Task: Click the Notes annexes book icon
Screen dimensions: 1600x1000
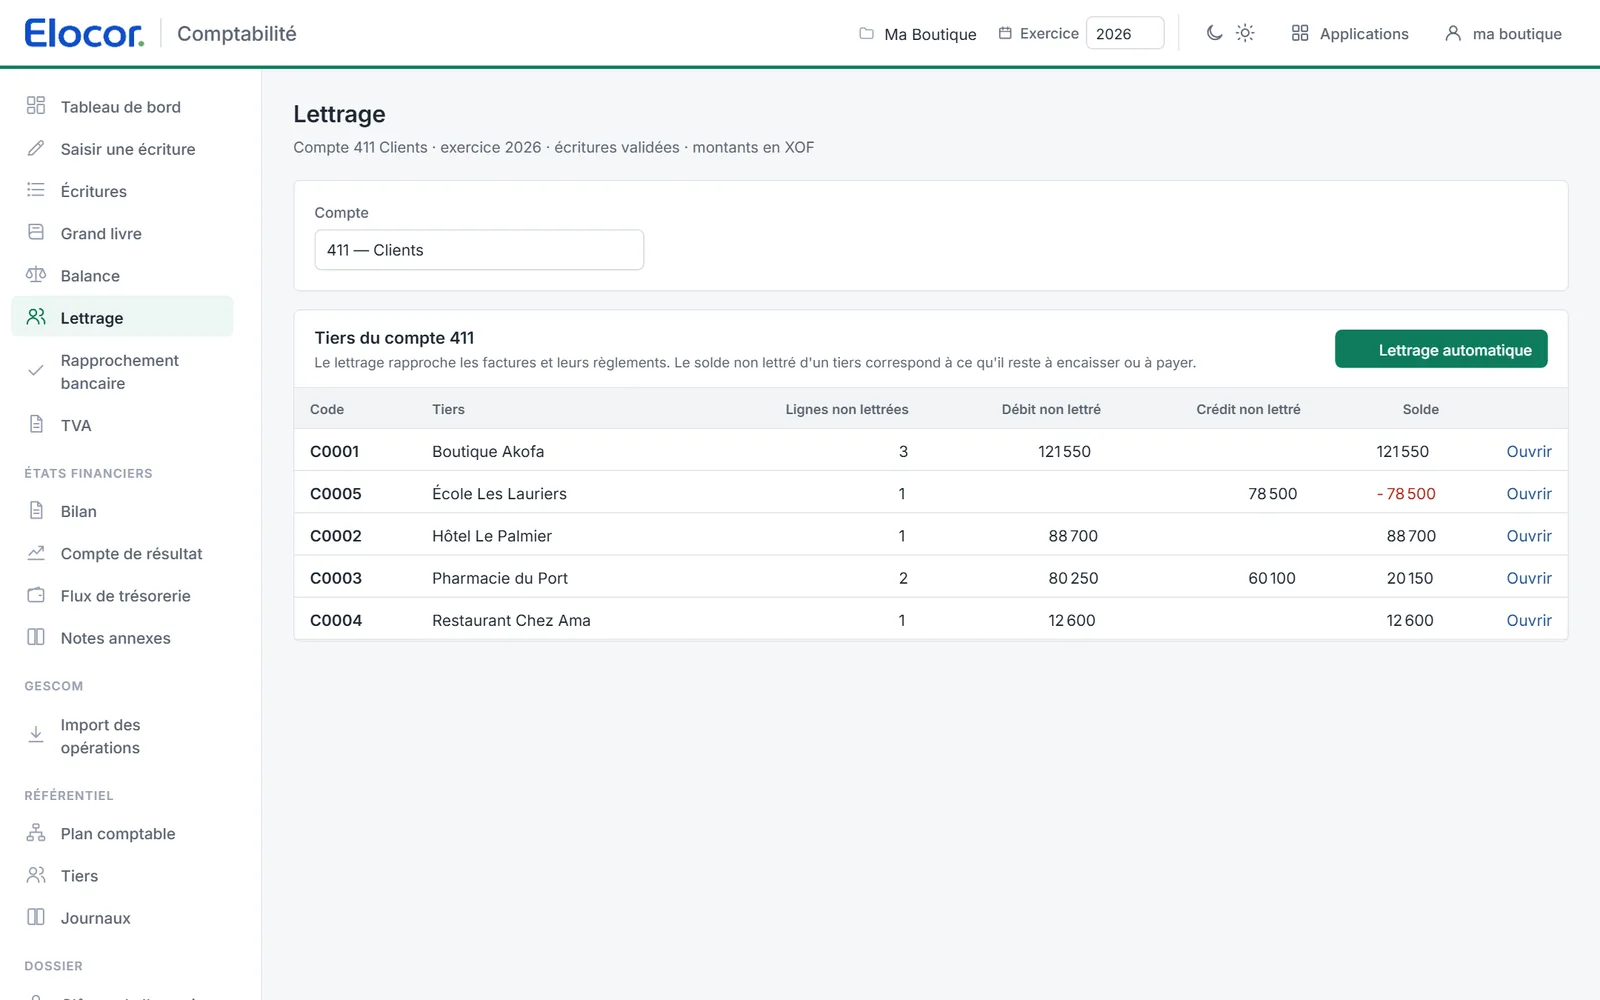Action: (36, 637)
